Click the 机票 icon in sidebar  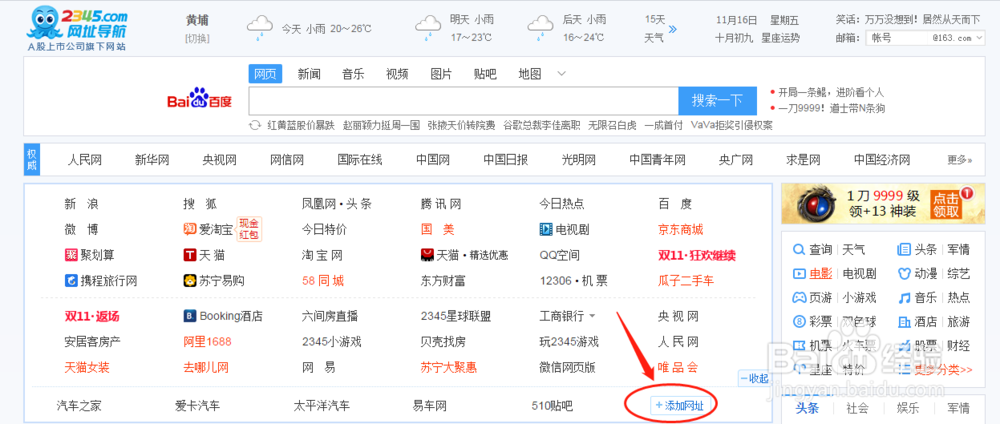coord(798,346)
